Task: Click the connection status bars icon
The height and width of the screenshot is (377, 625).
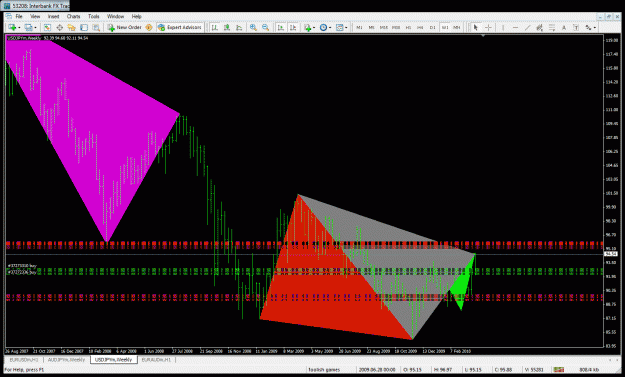Action: point(559,370)
